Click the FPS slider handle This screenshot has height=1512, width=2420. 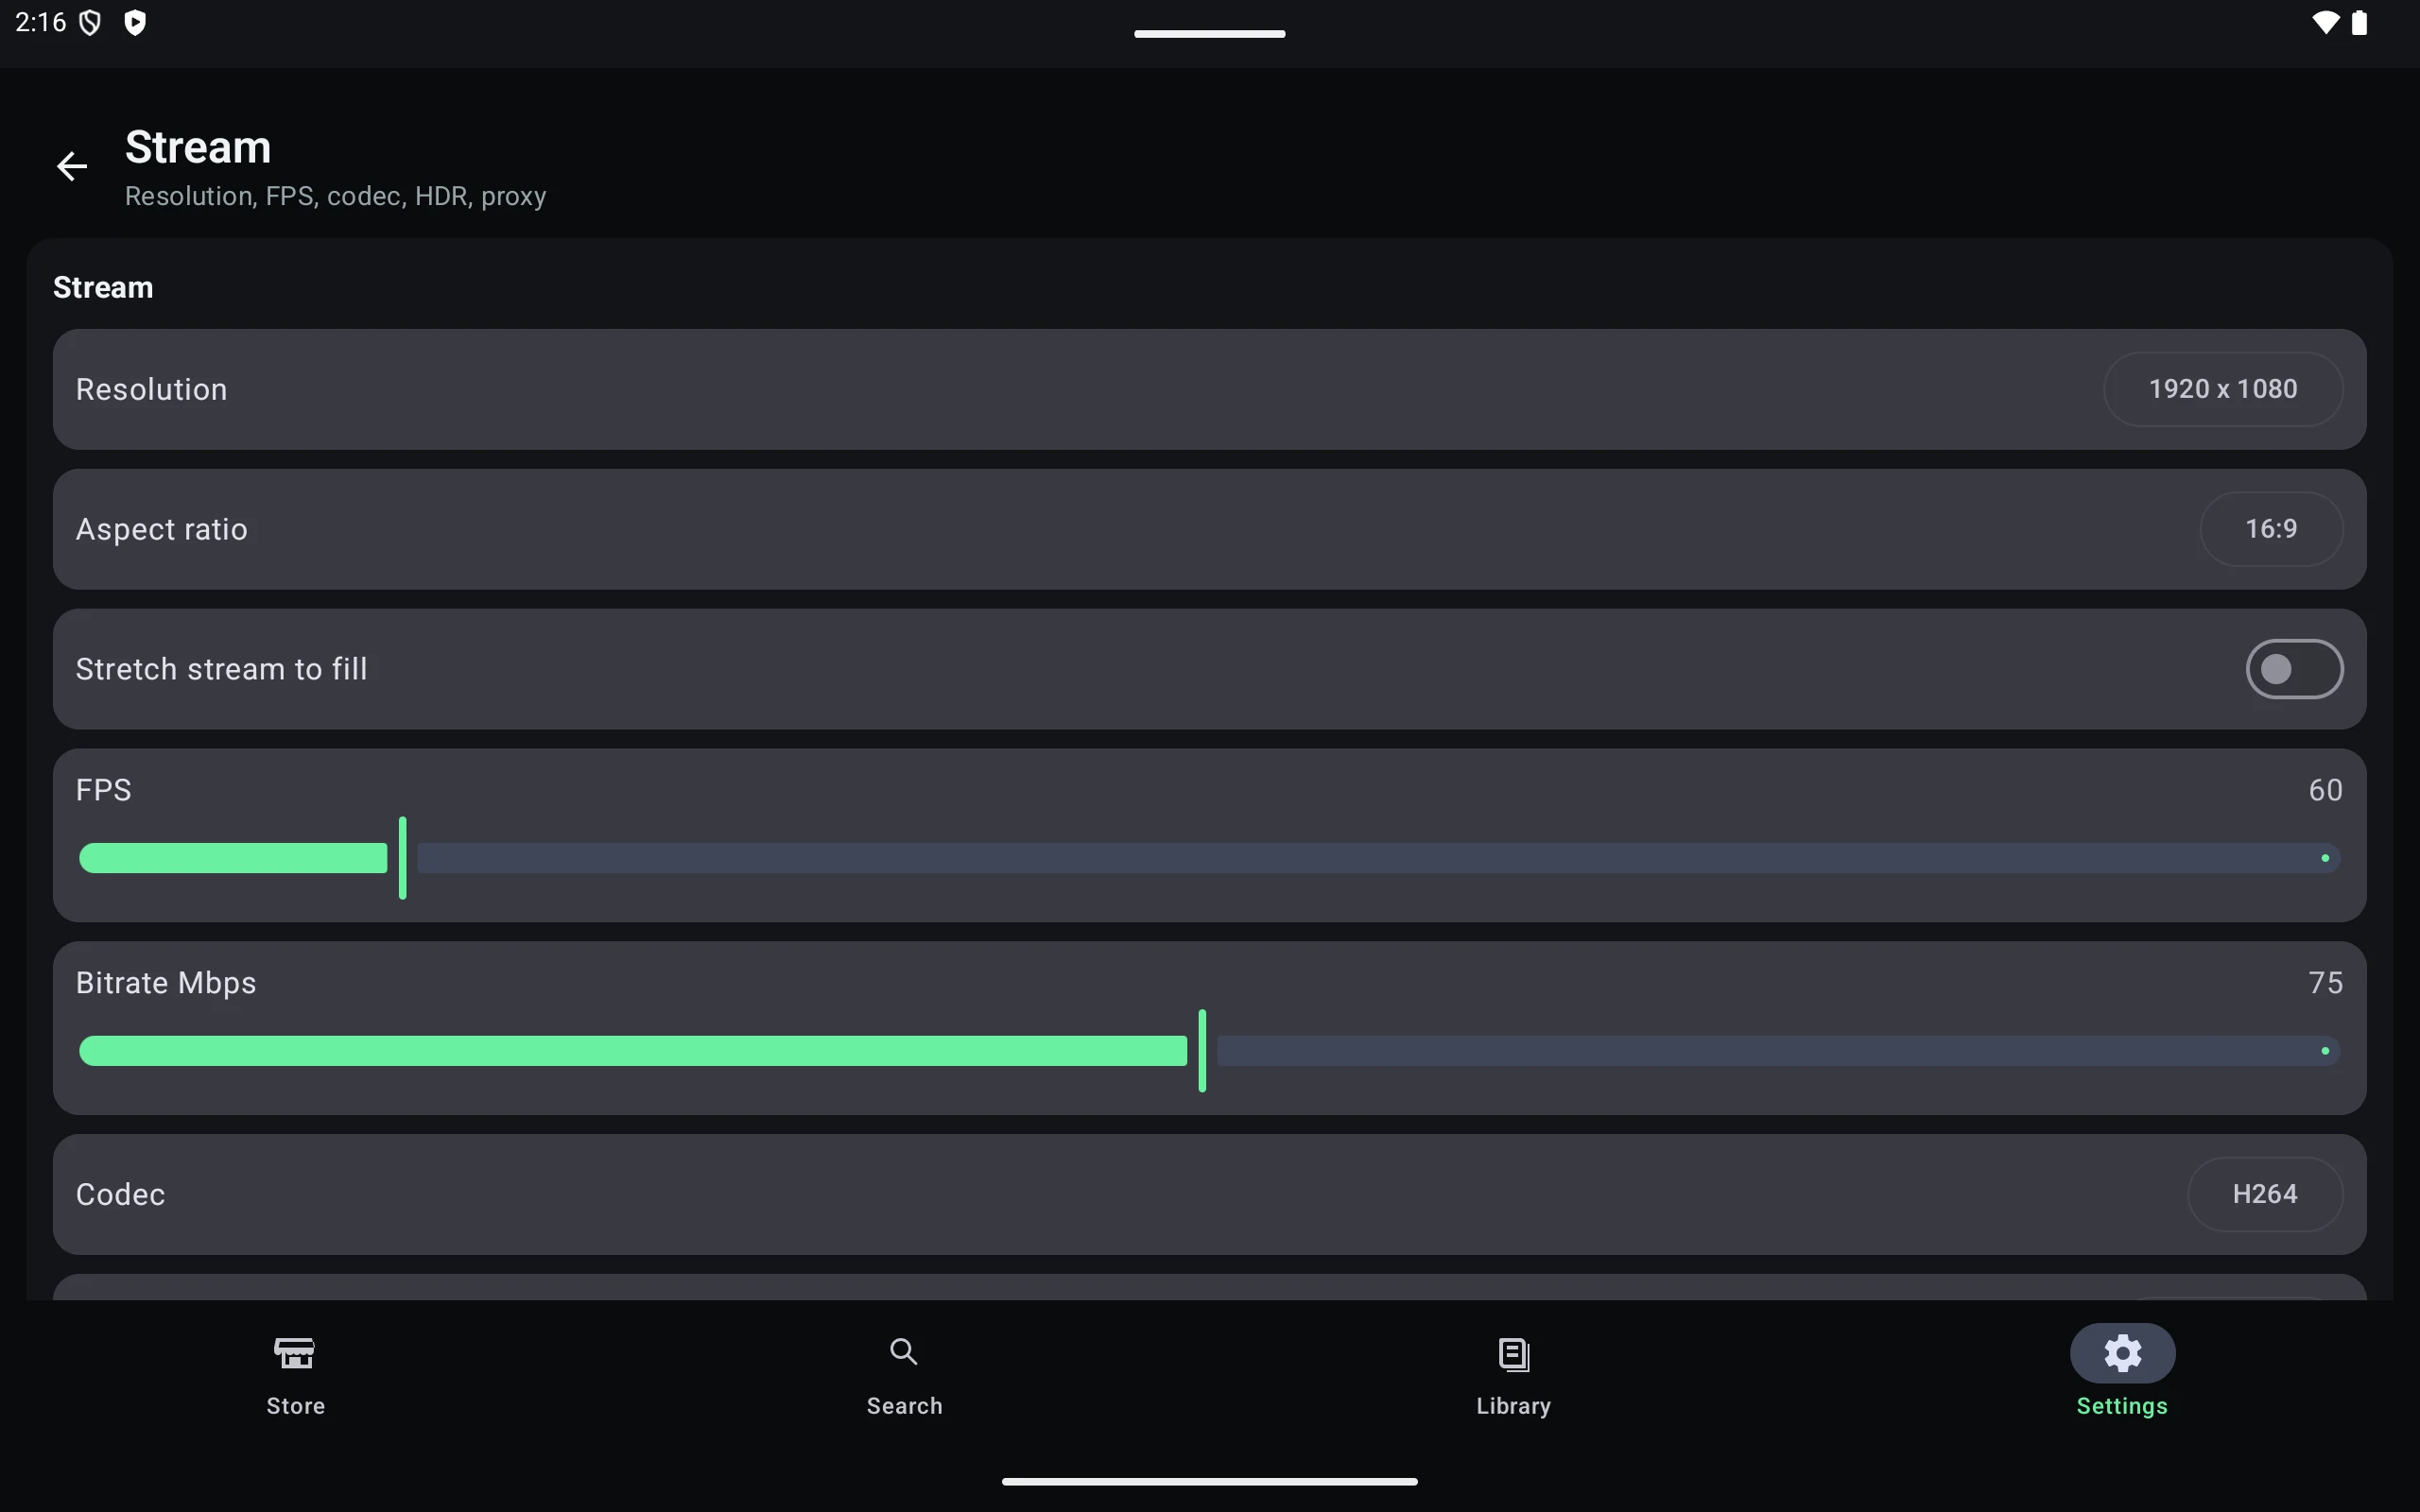coord(403,858)
